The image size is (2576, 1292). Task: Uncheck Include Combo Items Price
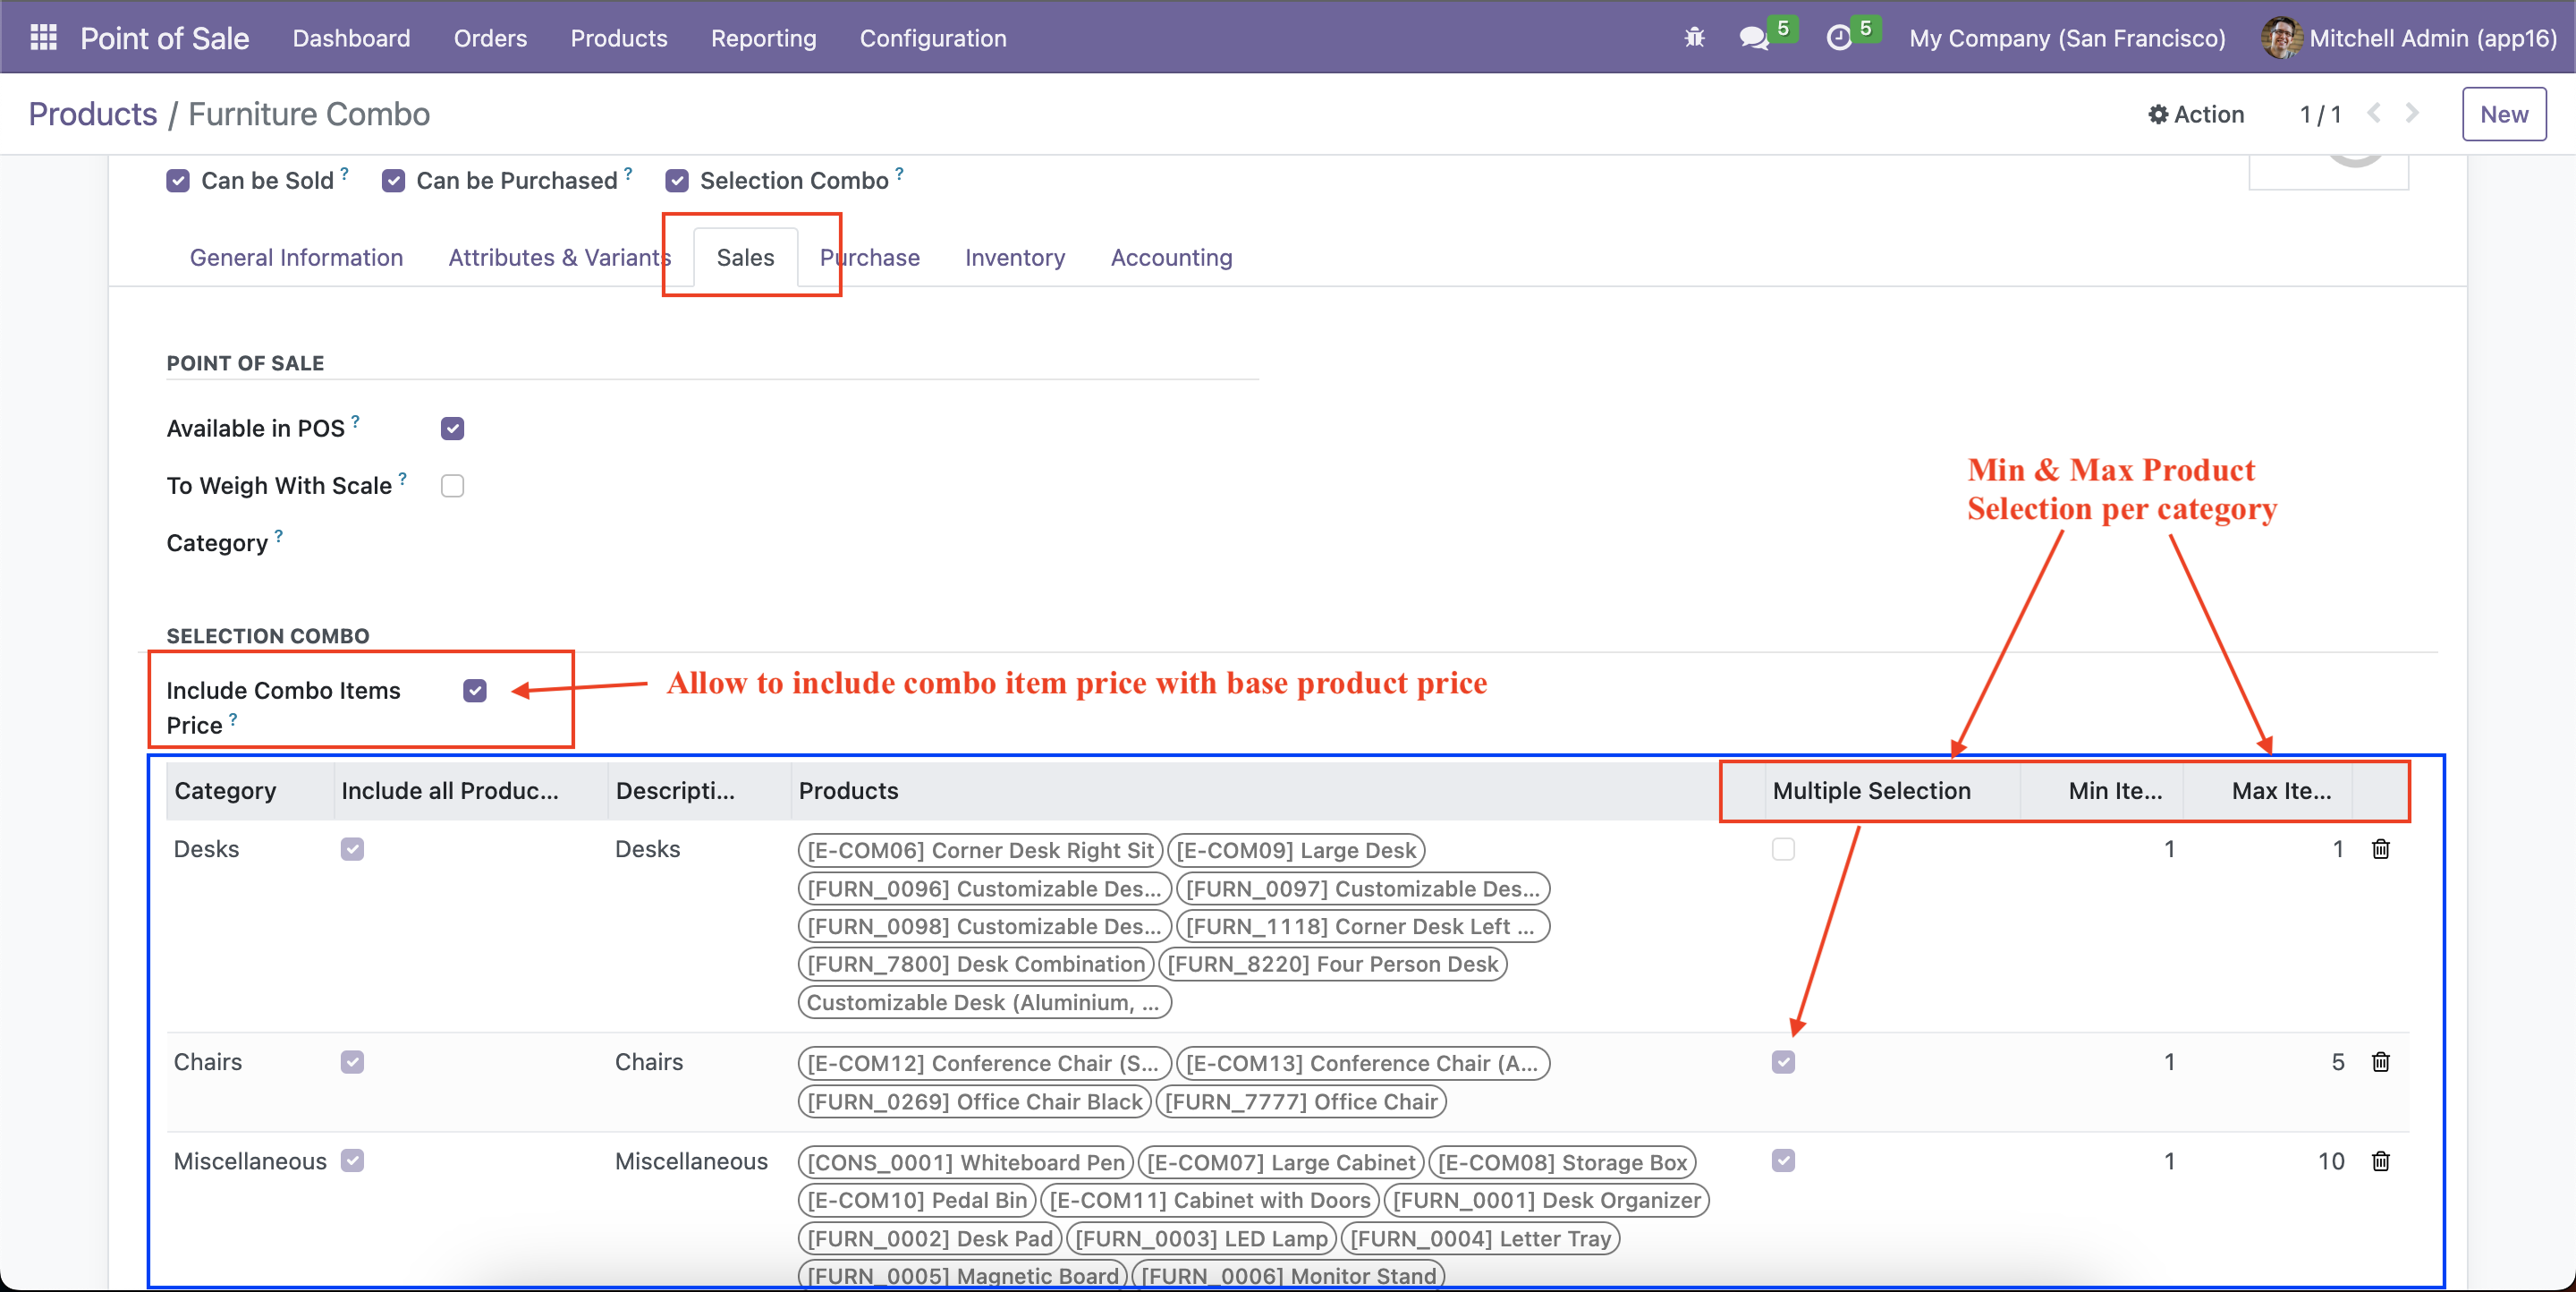pyautogui.click(x=475, y=691)
